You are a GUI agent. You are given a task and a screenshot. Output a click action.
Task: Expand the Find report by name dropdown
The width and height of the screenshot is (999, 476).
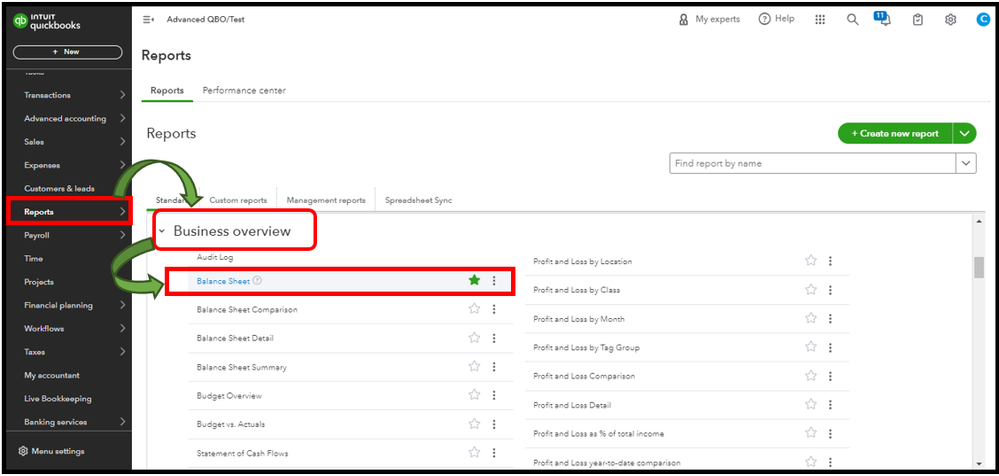[x=966, y=163]
